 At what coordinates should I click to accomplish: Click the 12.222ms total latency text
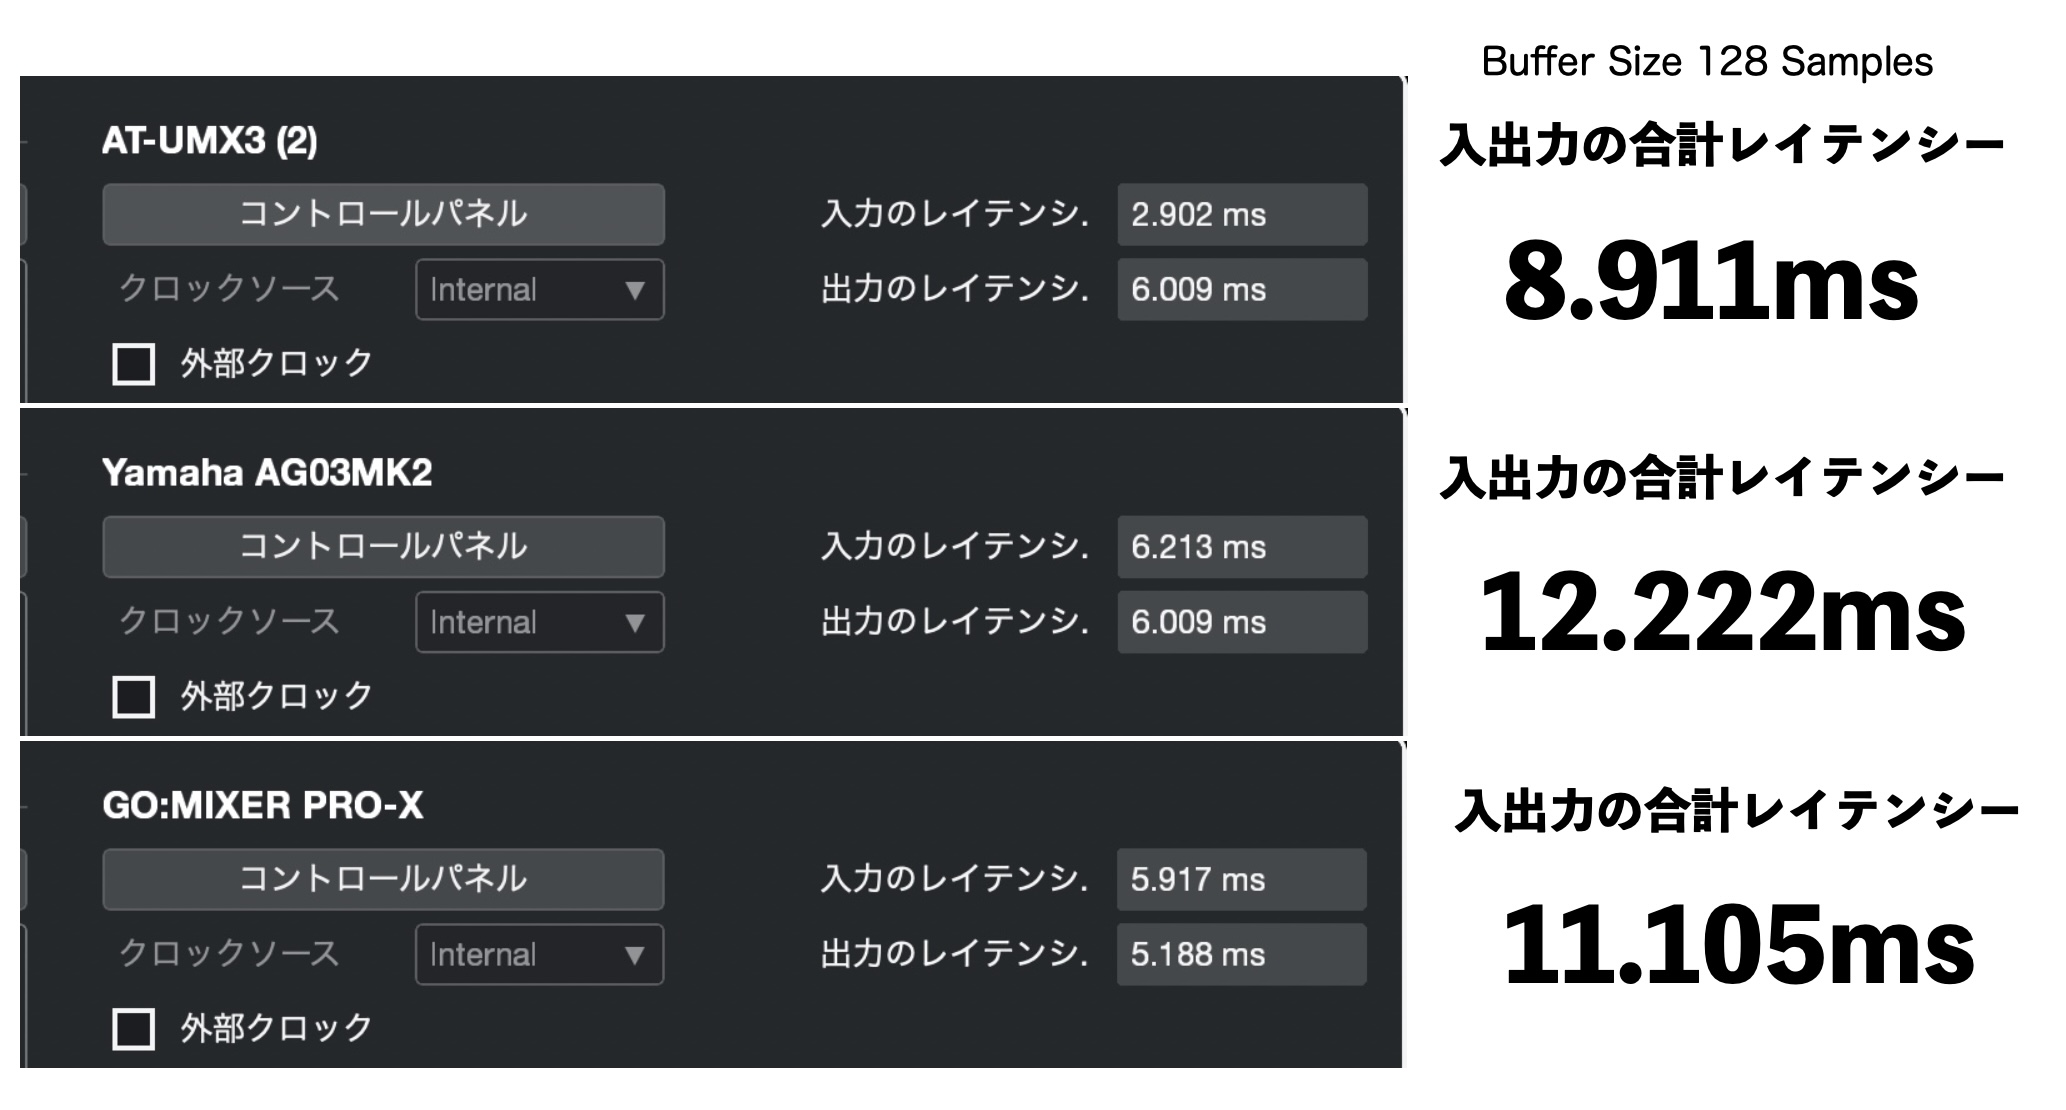coord(1722,612)
